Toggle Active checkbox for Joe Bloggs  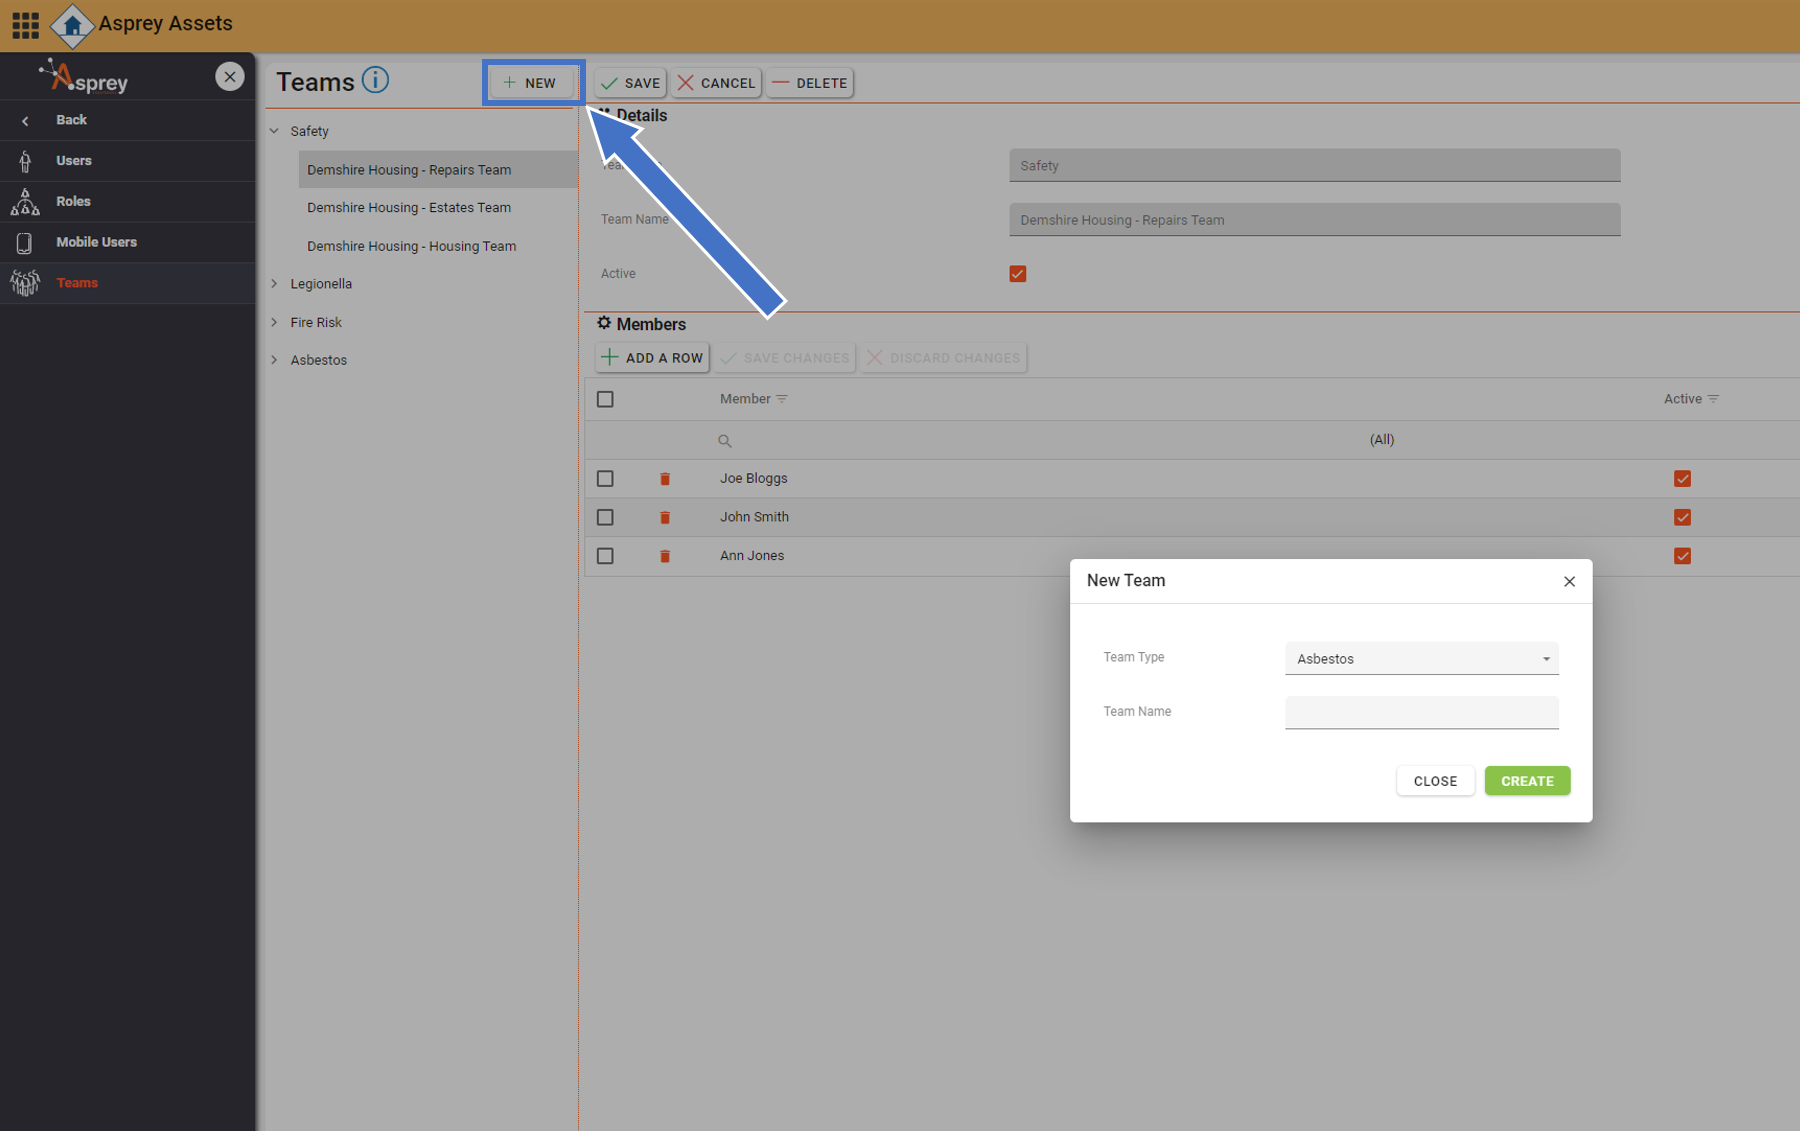(x=1682, y=479)
